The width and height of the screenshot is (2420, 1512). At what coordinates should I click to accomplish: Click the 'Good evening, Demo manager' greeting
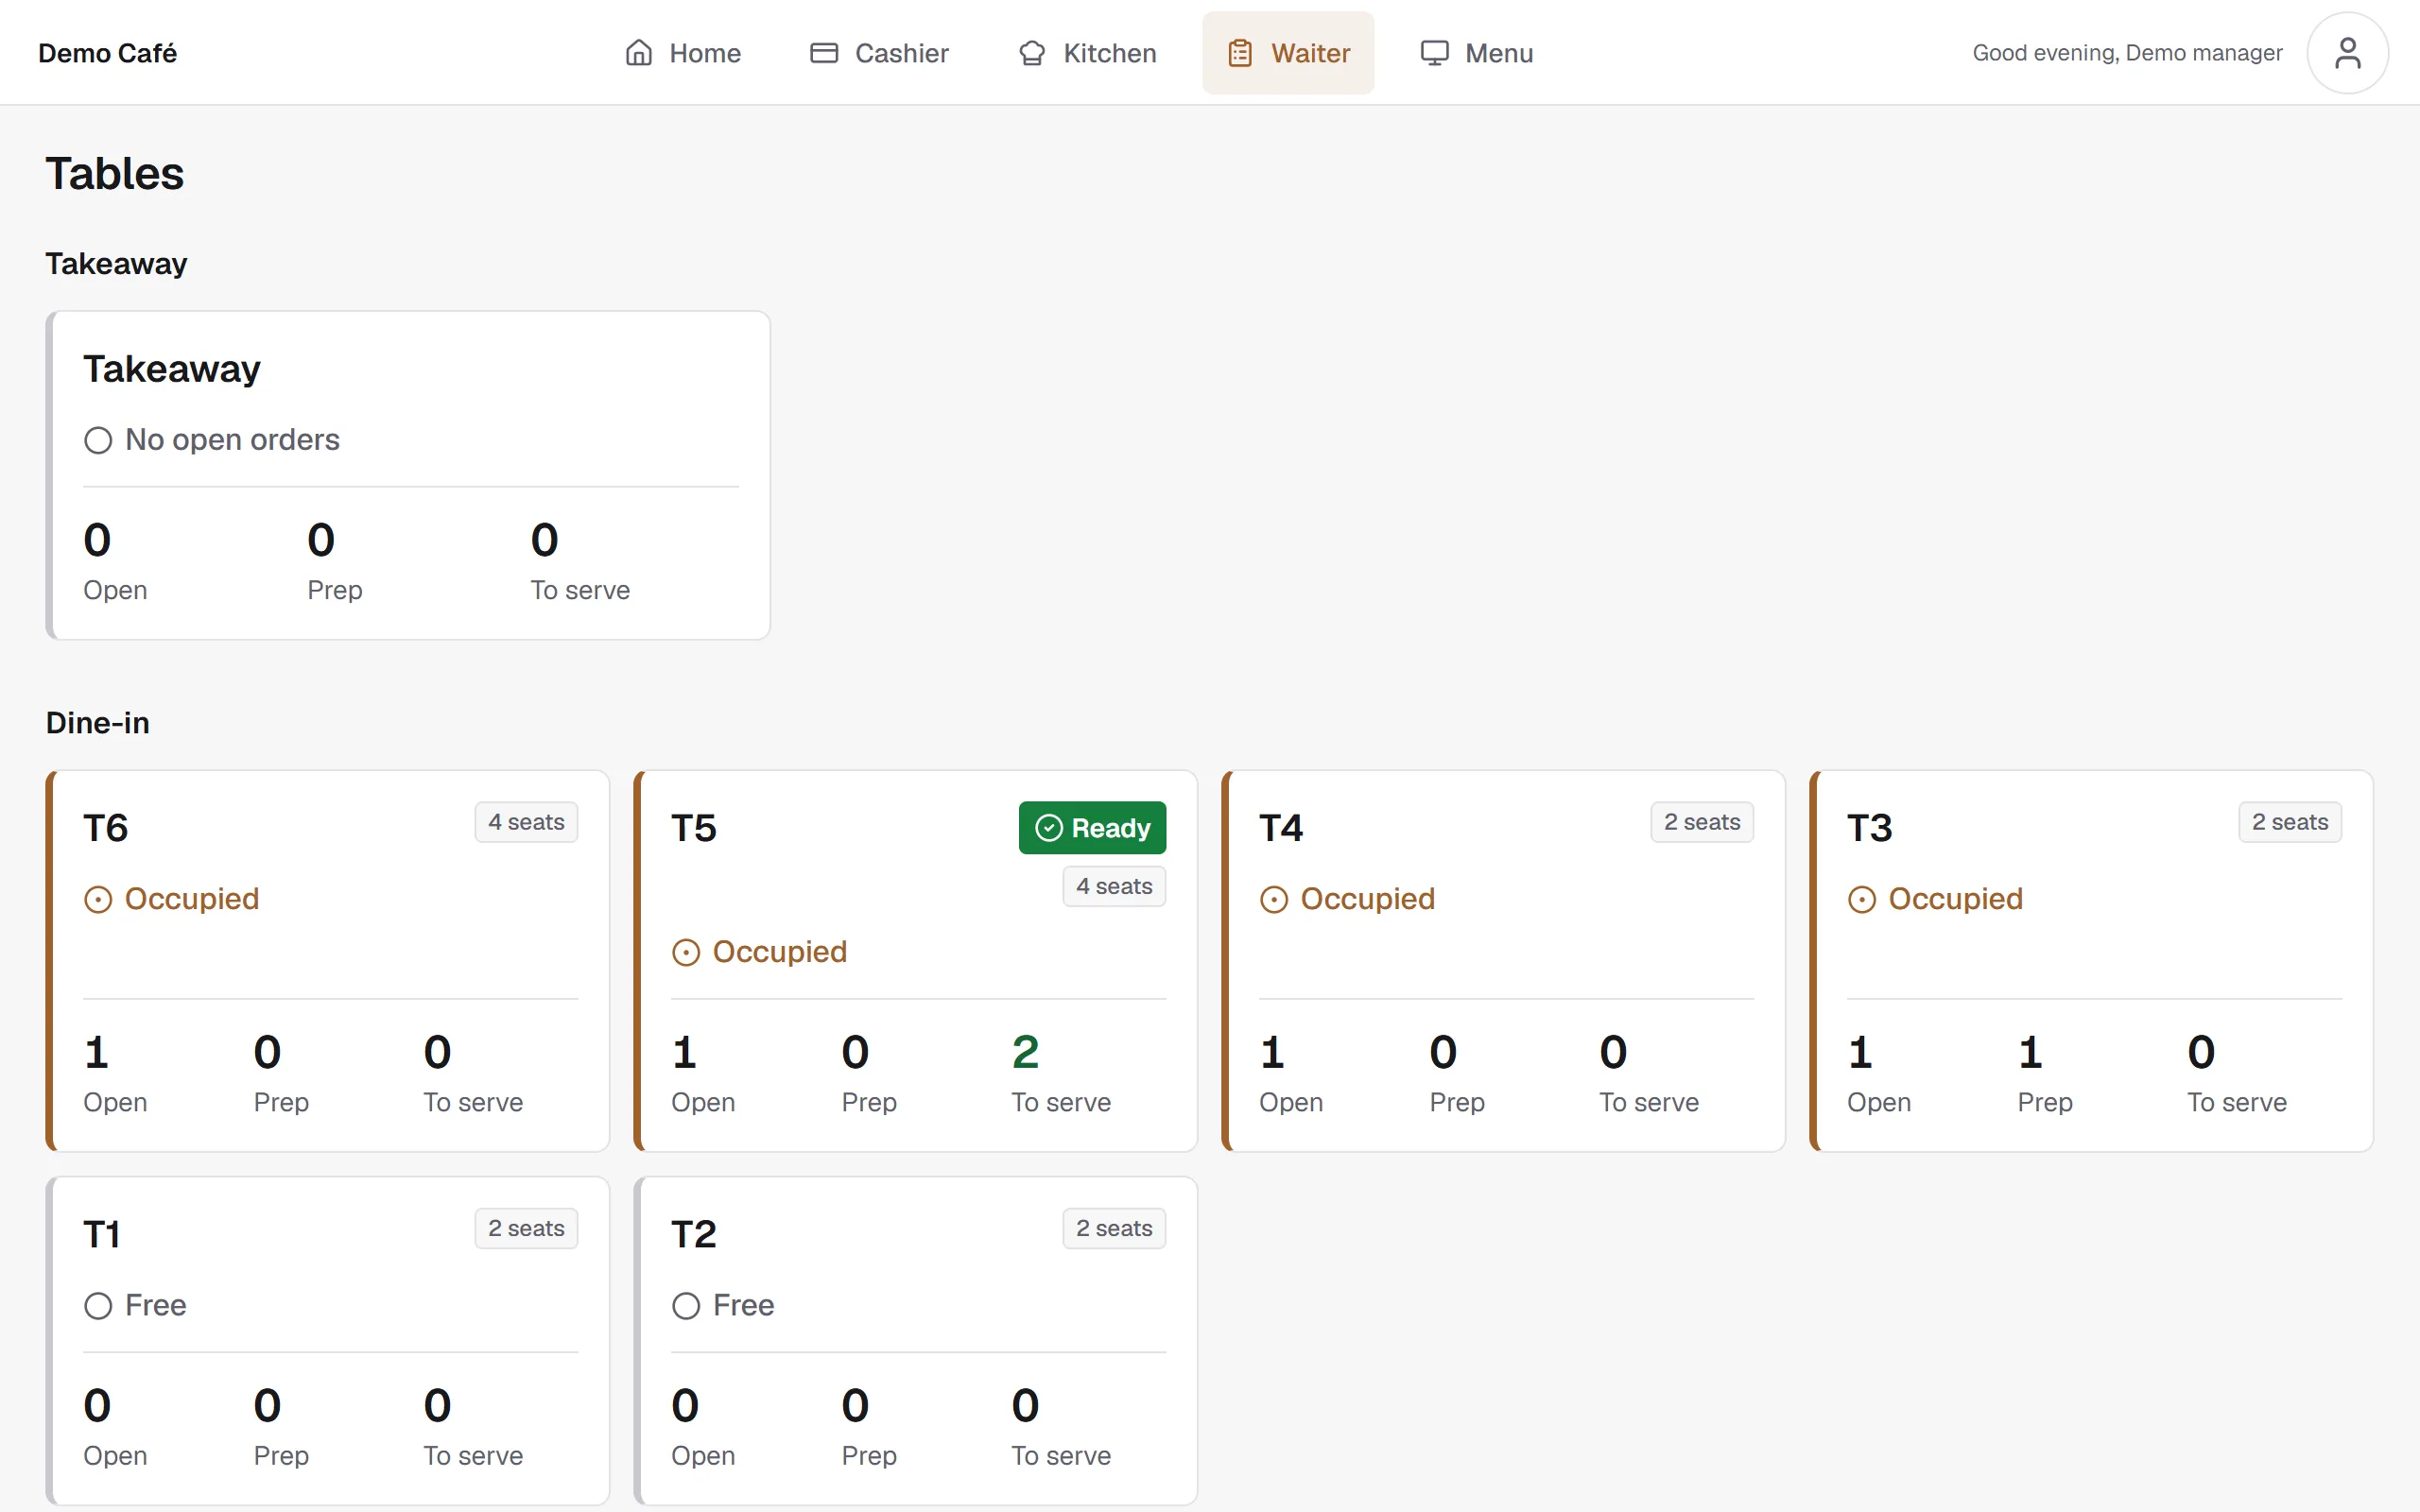pyautogui.click(x=2127, y=53)
